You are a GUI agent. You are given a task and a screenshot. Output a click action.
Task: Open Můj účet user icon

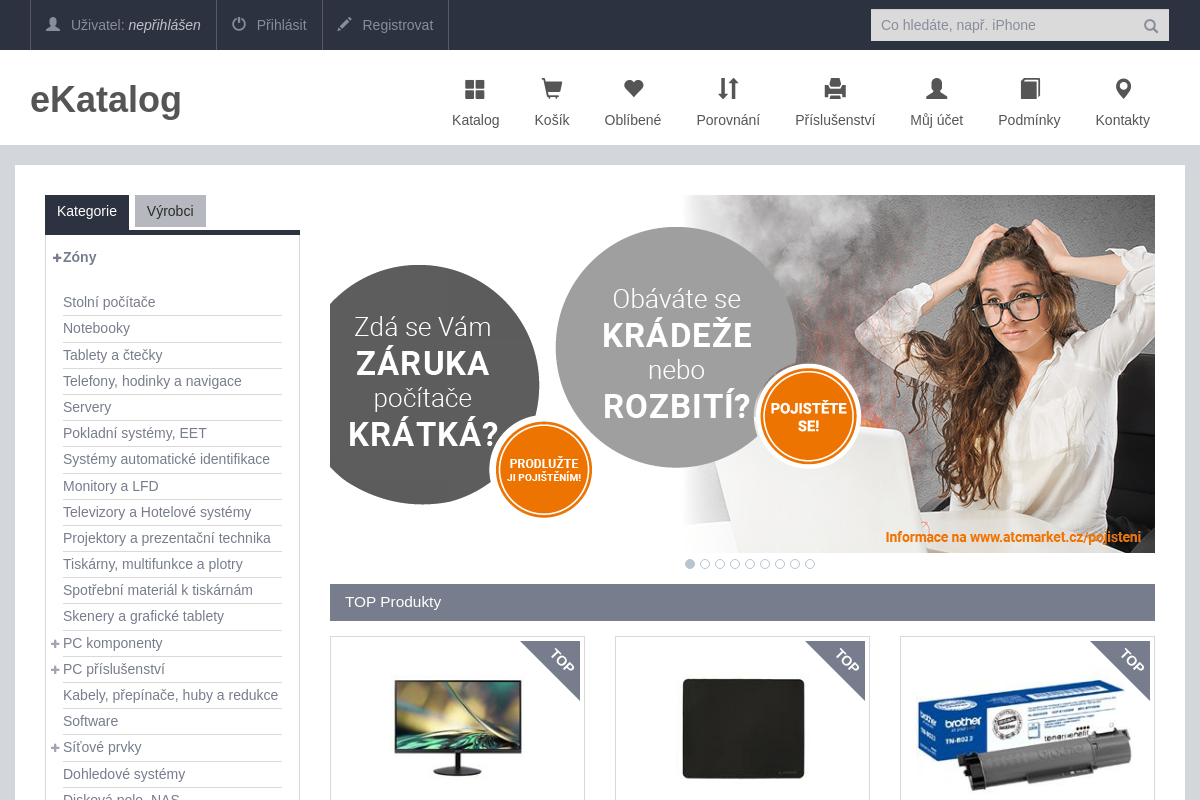935,88
